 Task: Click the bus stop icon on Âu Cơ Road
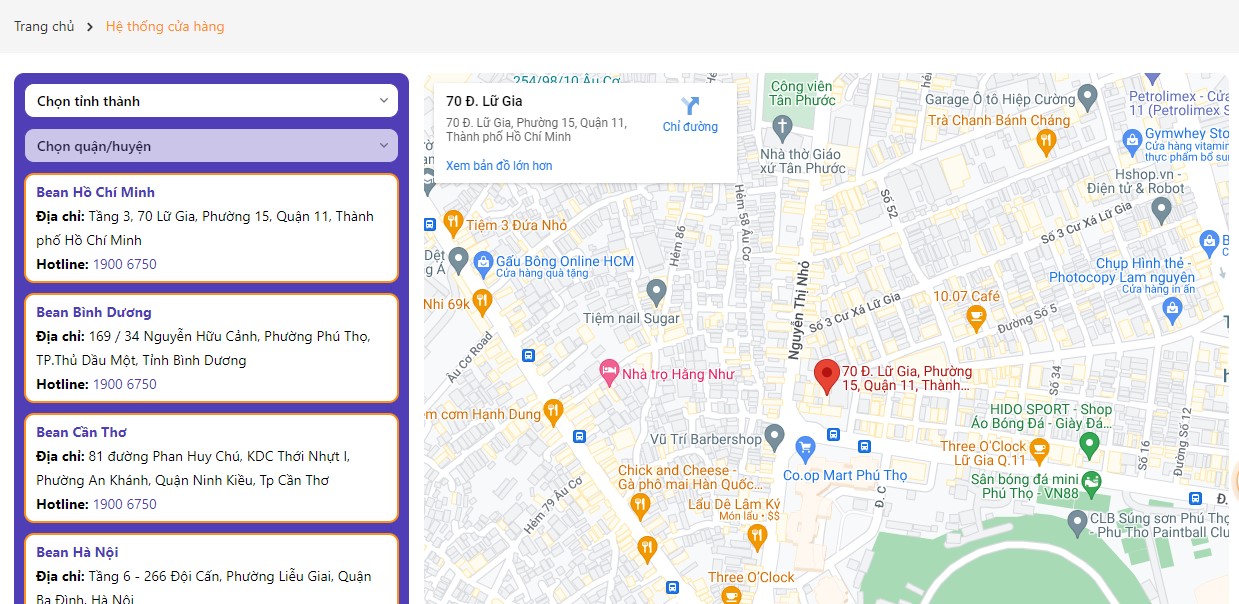527,355
